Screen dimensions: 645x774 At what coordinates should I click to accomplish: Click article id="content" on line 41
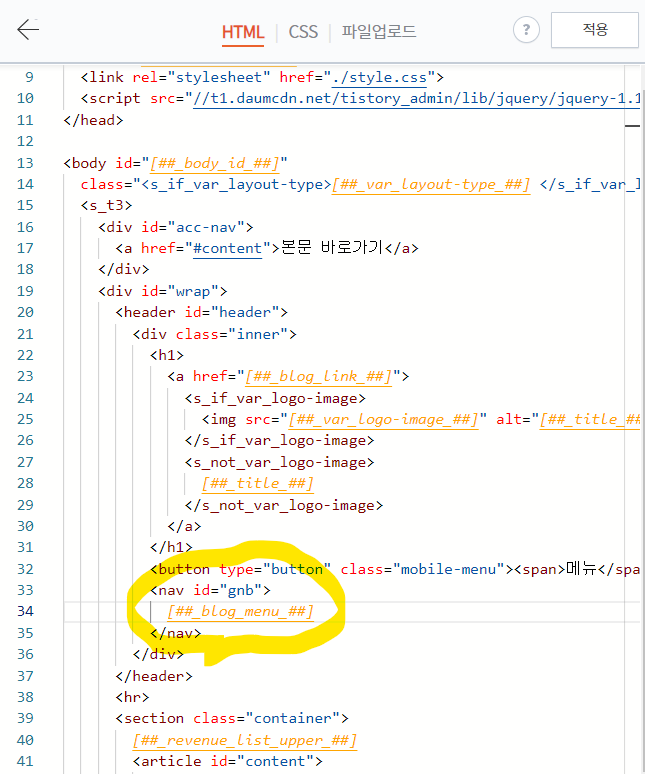click(x=228, y=761)
